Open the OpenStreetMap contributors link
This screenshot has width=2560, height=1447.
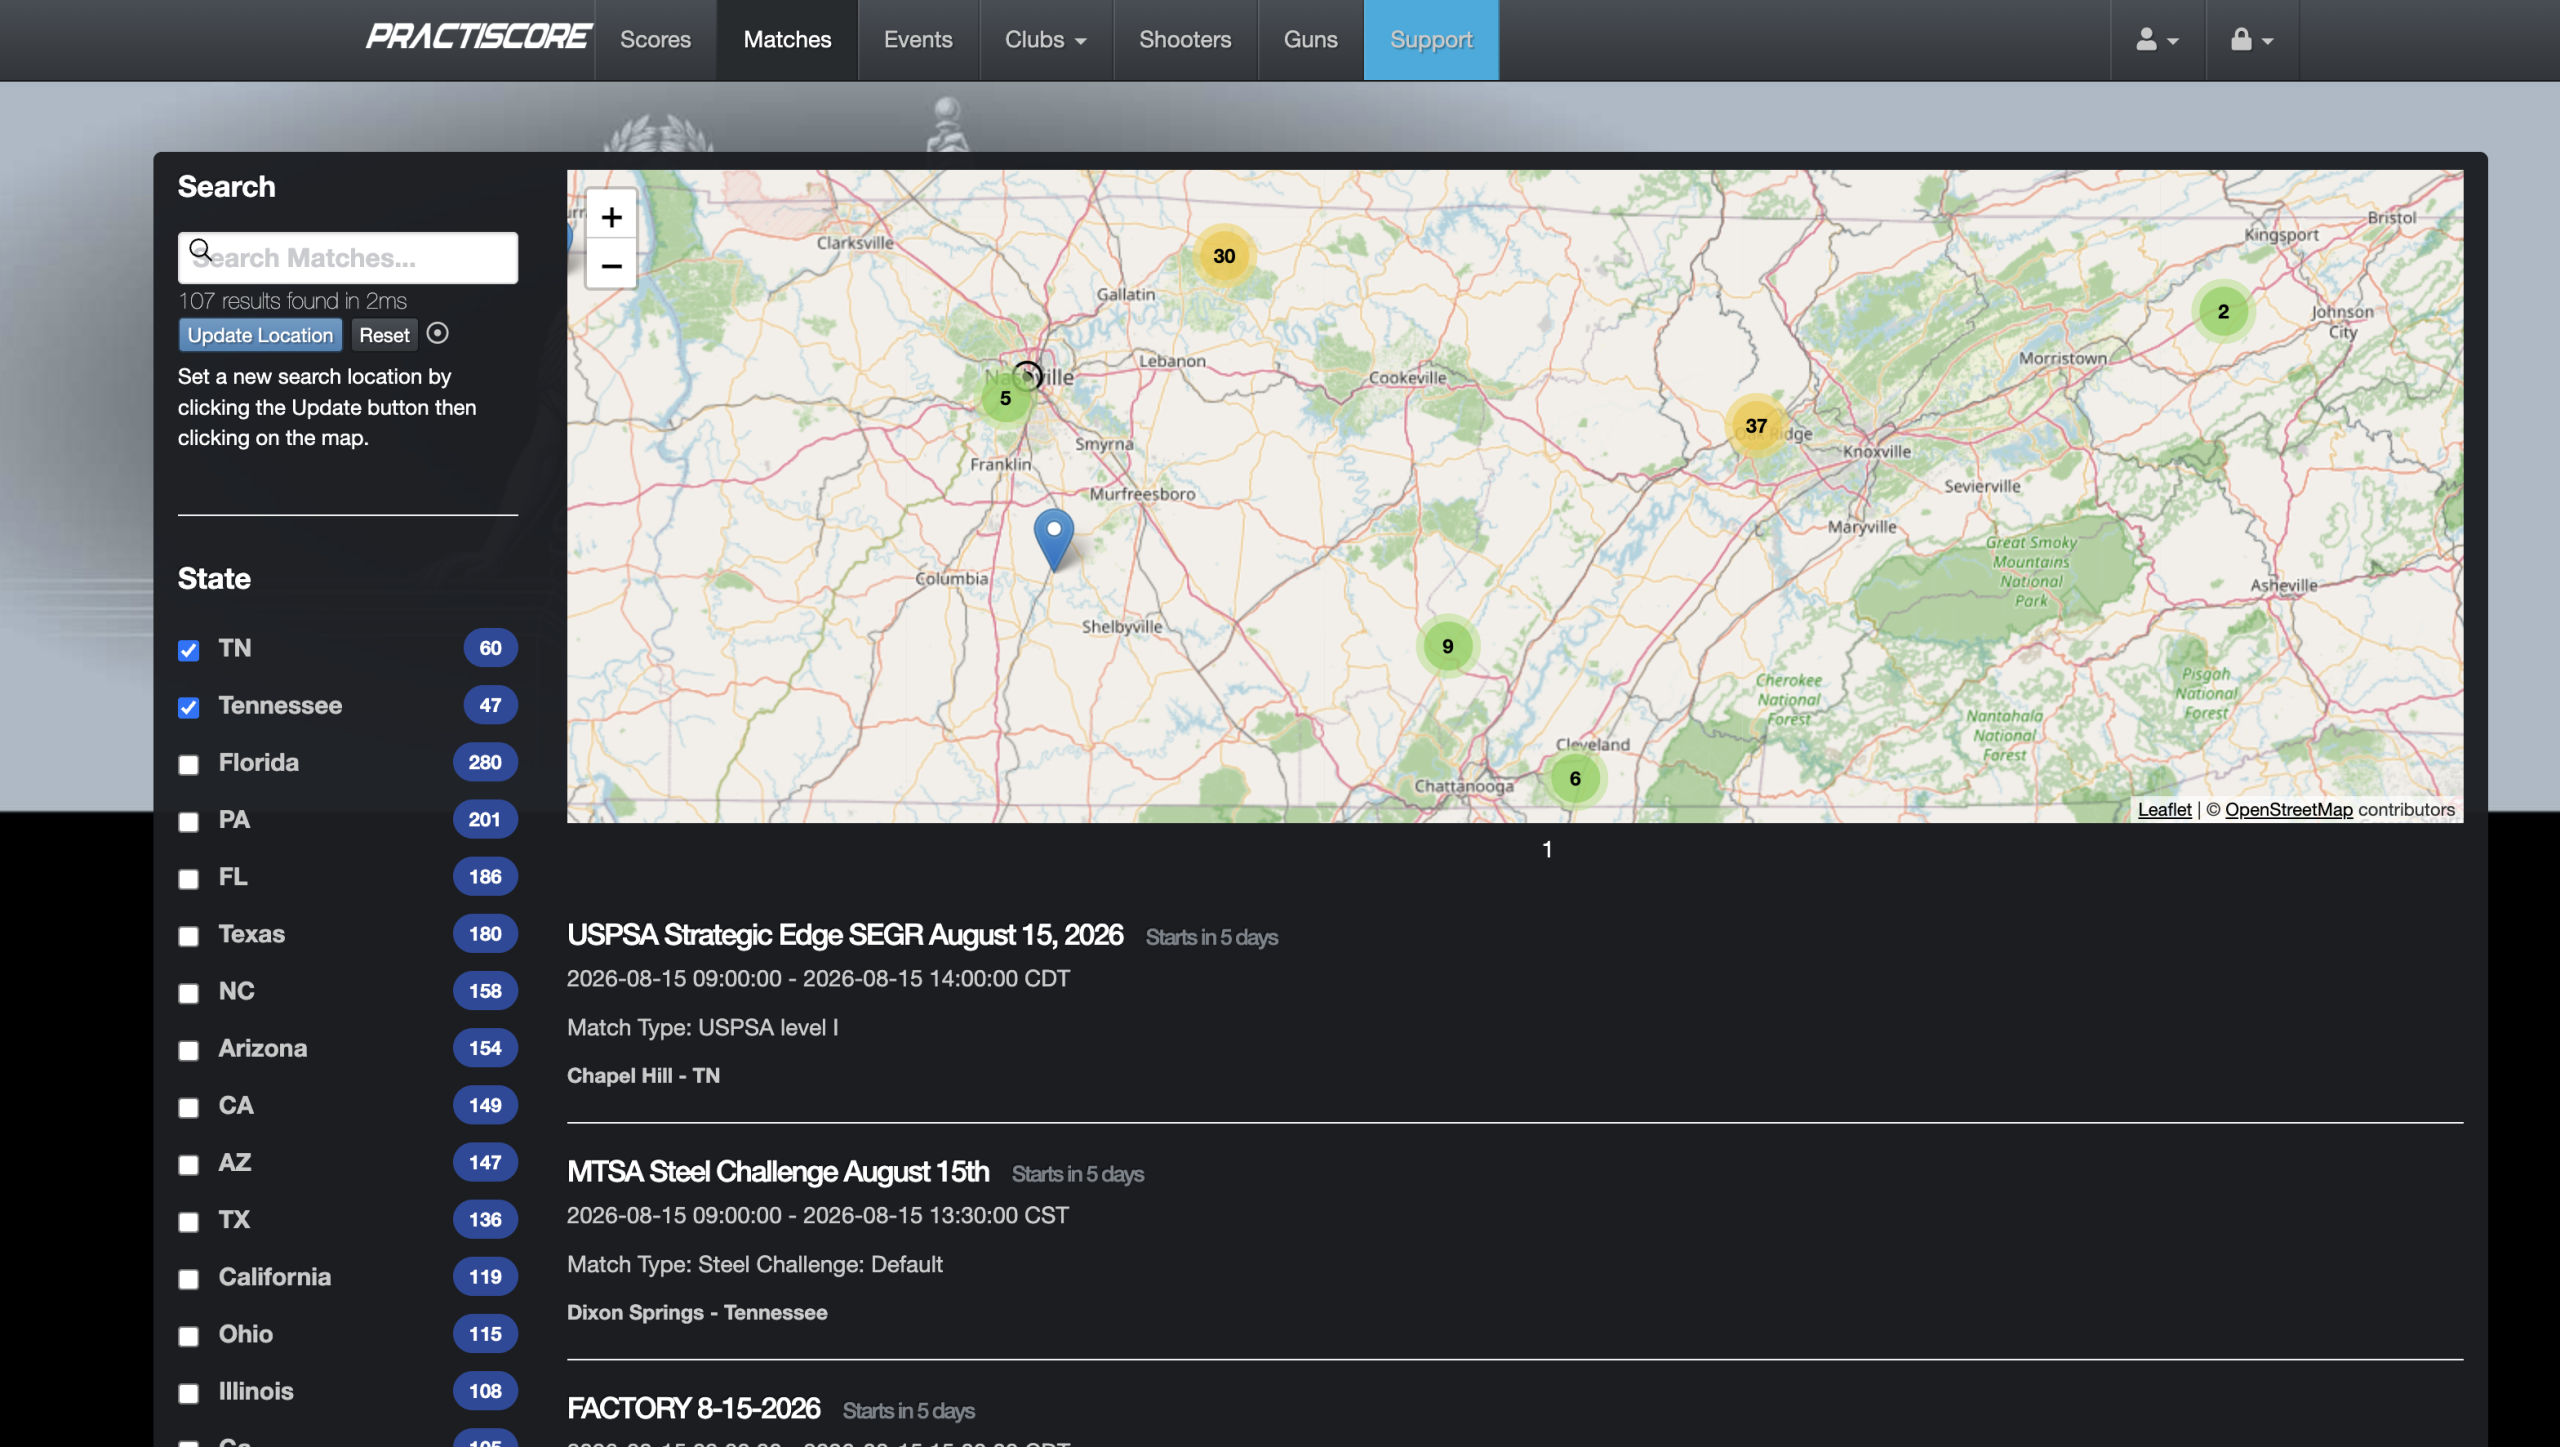(2288, 809)
